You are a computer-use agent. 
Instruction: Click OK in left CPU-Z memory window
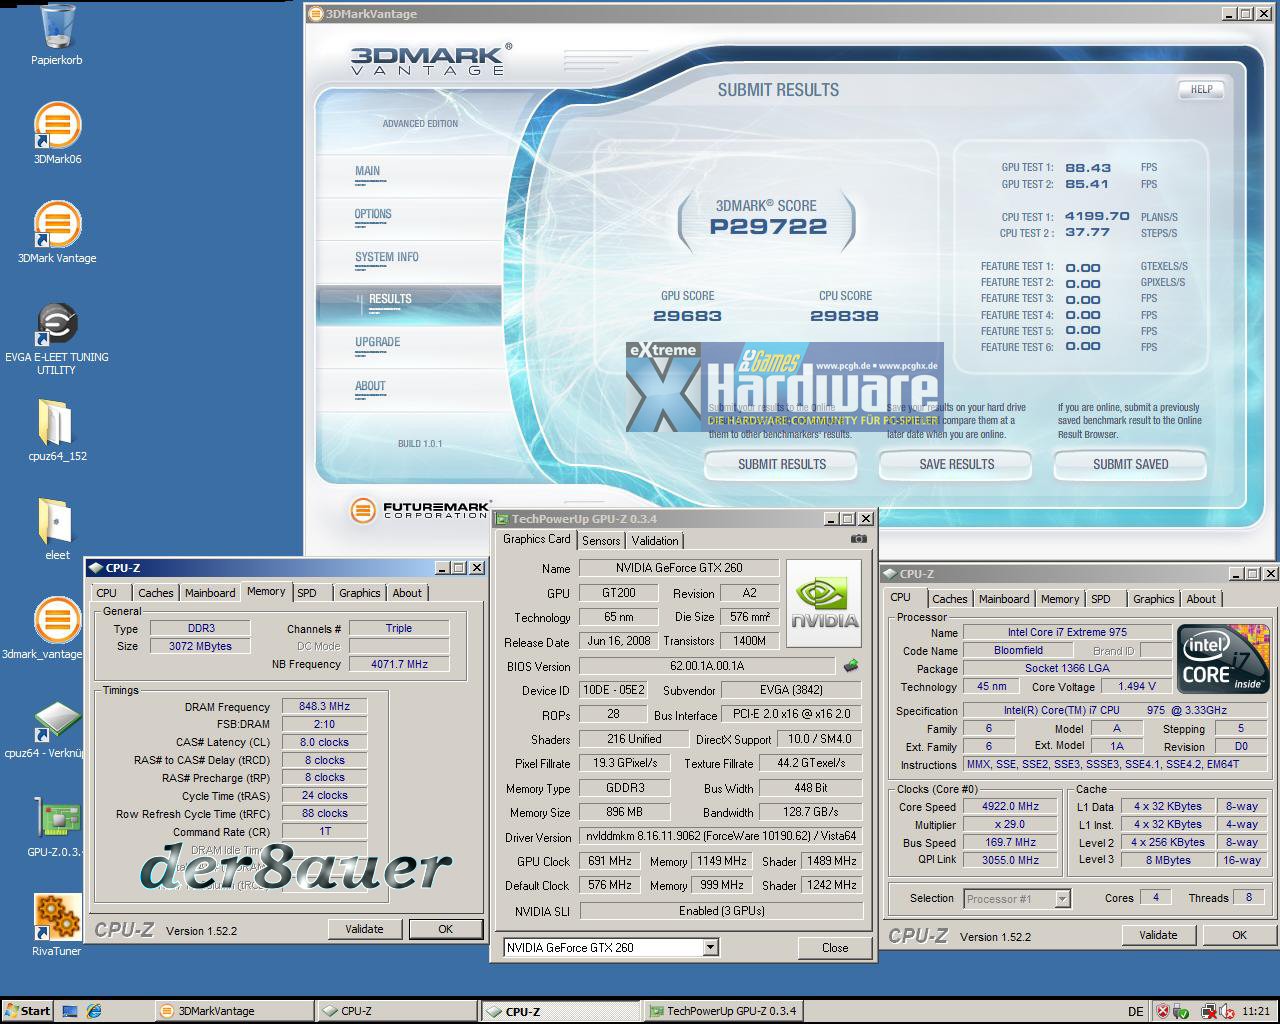[x=446, y=929]
